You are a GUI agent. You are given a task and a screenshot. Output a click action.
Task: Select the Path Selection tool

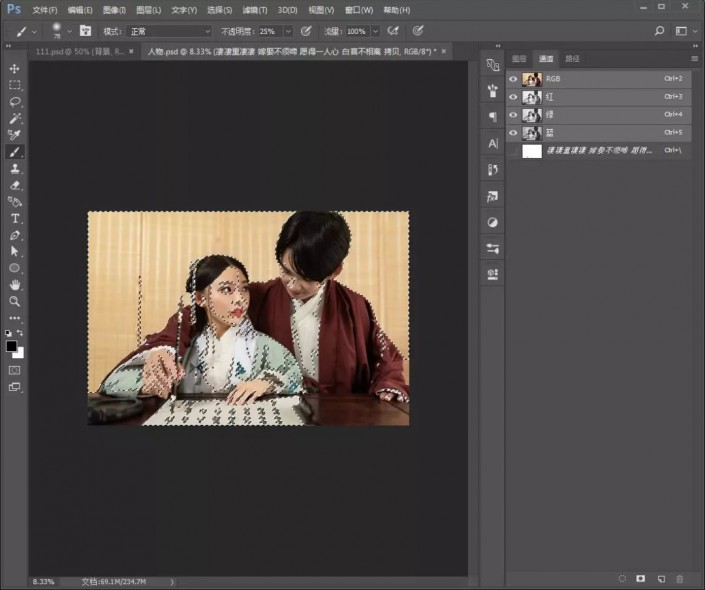(x=14, y=251)
